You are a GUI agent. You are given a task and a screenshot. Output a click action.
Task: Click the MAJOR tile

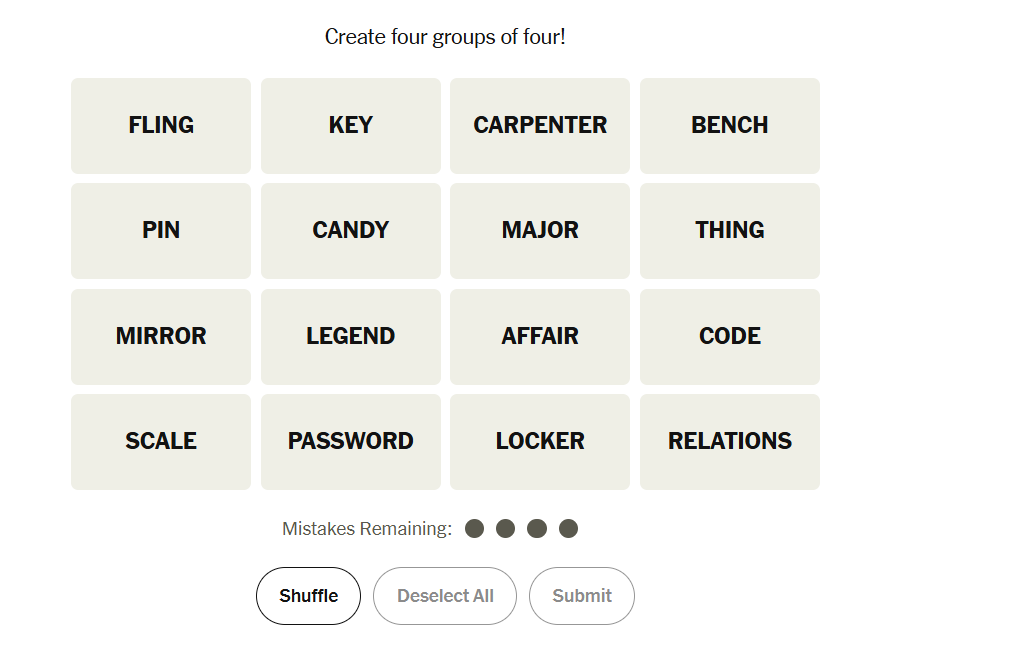tap(540, 231)
